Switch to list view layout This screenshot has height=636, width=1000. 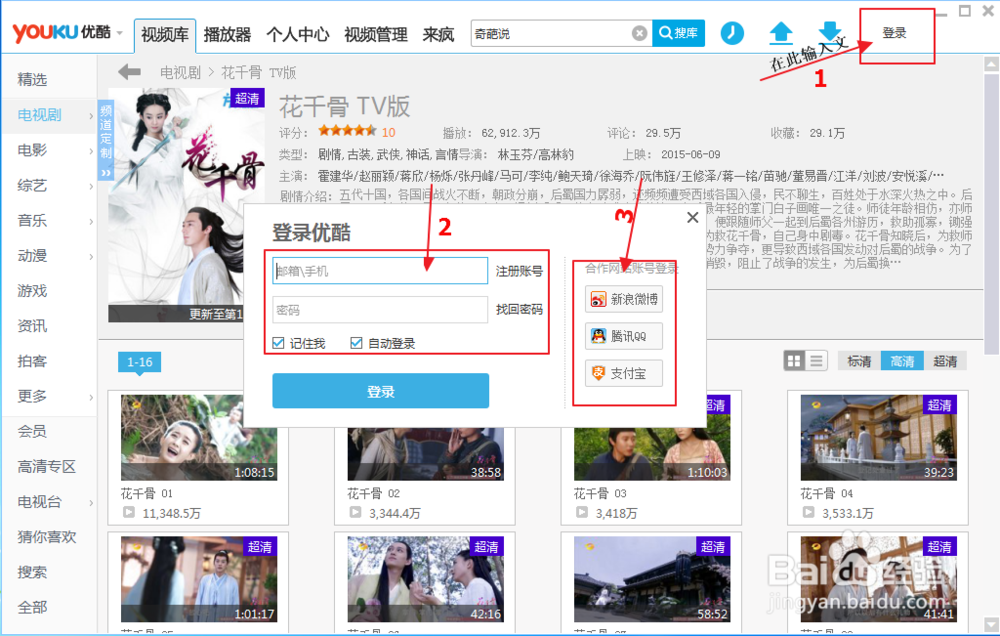click(816, 361)
